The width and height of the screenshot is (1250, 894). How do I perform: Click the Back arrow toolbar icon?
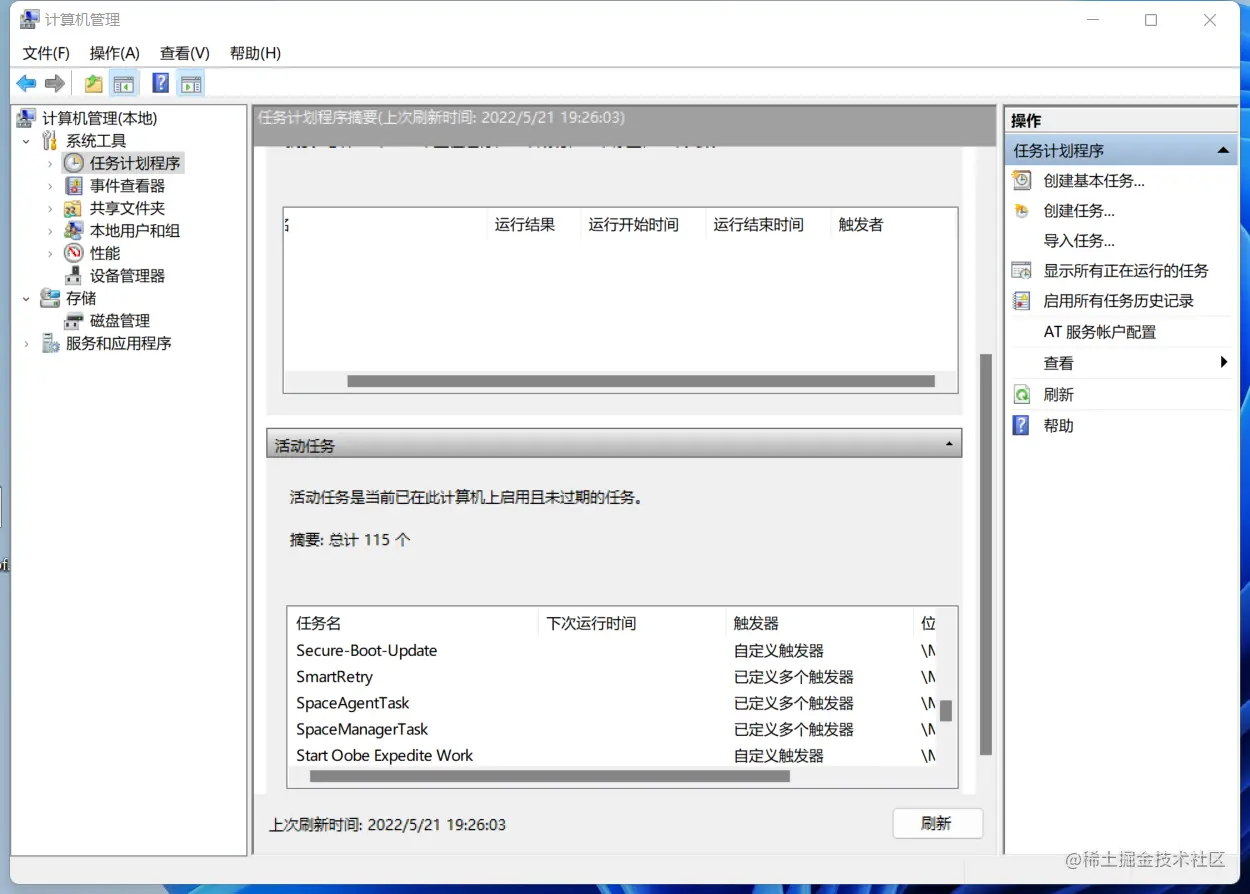[26, 84]
